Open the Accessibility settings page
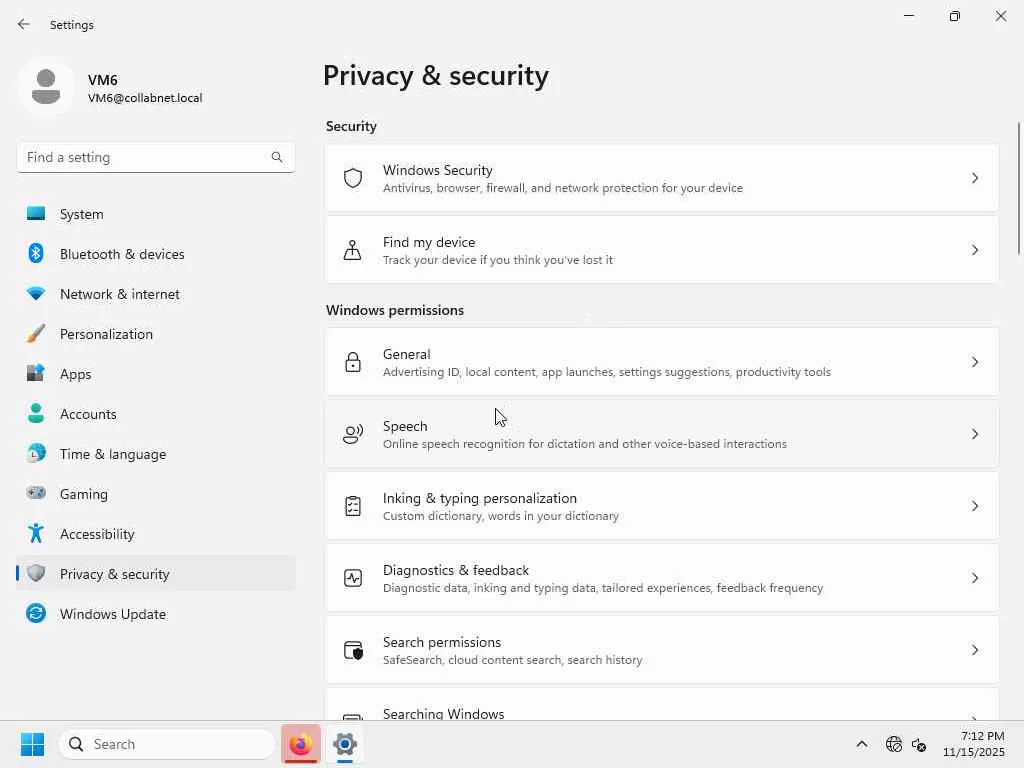1024x768 pixels. point(97,534)
